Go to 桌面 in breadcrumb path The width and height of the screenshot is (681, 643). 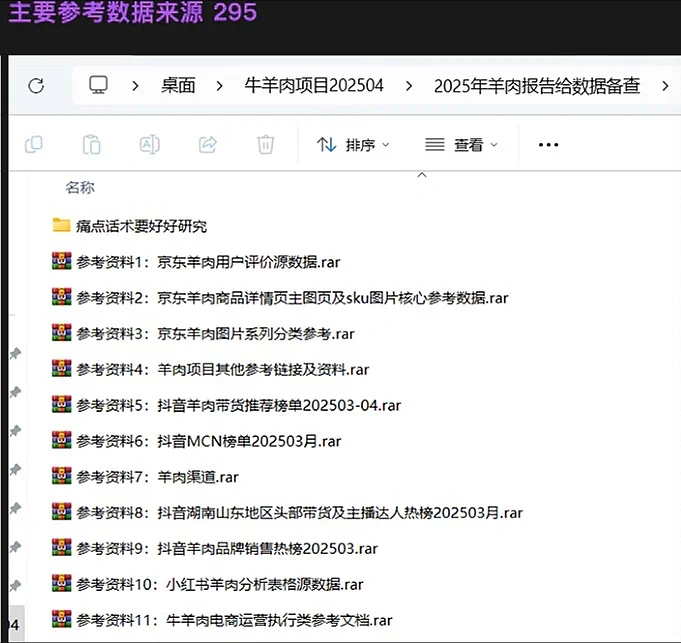(178, 86)
